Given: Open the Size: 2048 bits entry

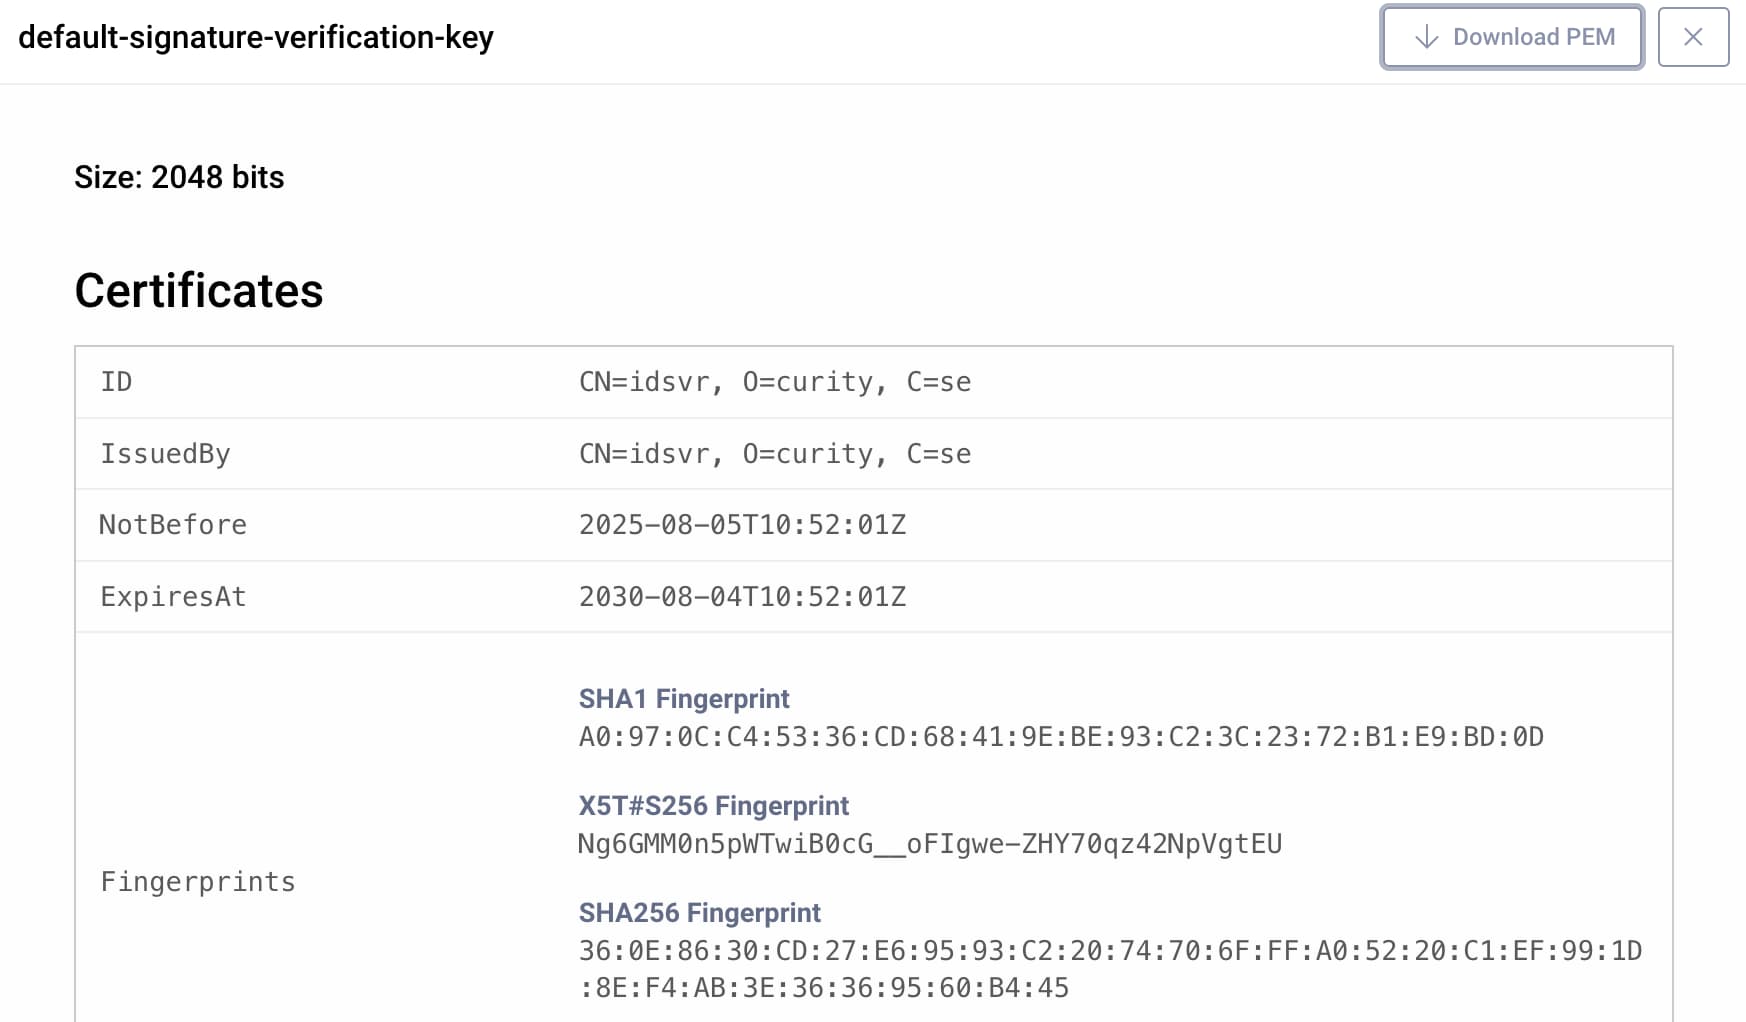Looking at the screenshot, I should (x=179, y=177).
